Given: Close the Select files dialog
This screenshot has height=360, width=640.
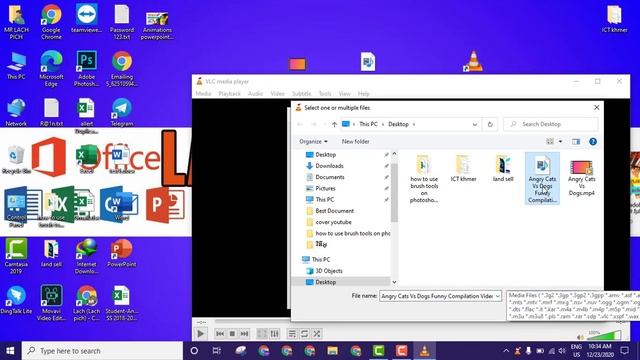Looking at the screenshot, I should tap(596, 107).
